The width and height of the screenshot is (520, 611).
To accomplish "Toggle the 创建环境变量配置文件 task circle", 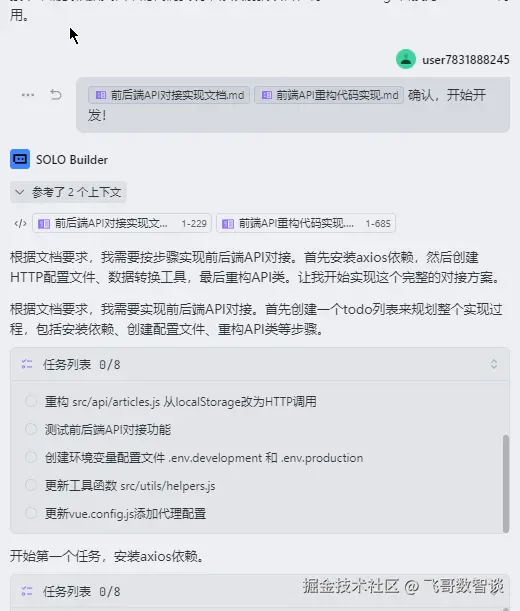I will pyautogui.click(x=31, y=457).
